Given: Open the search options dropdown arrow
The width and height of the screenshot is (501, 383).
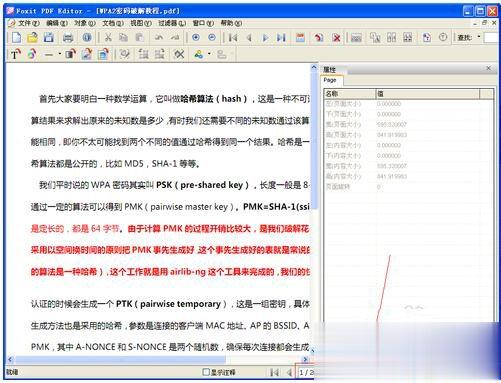Looking at the screenshot, I should coord(479,37).
